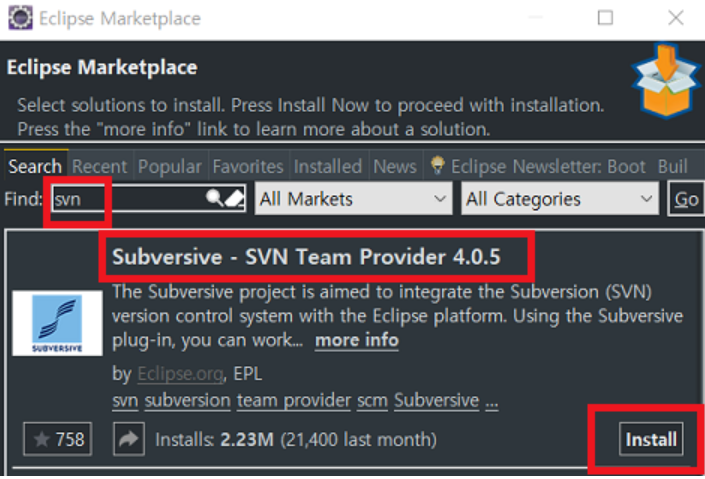Install the Subversive SVN Team Provider
705x479 pixels.
coord(651,439)
